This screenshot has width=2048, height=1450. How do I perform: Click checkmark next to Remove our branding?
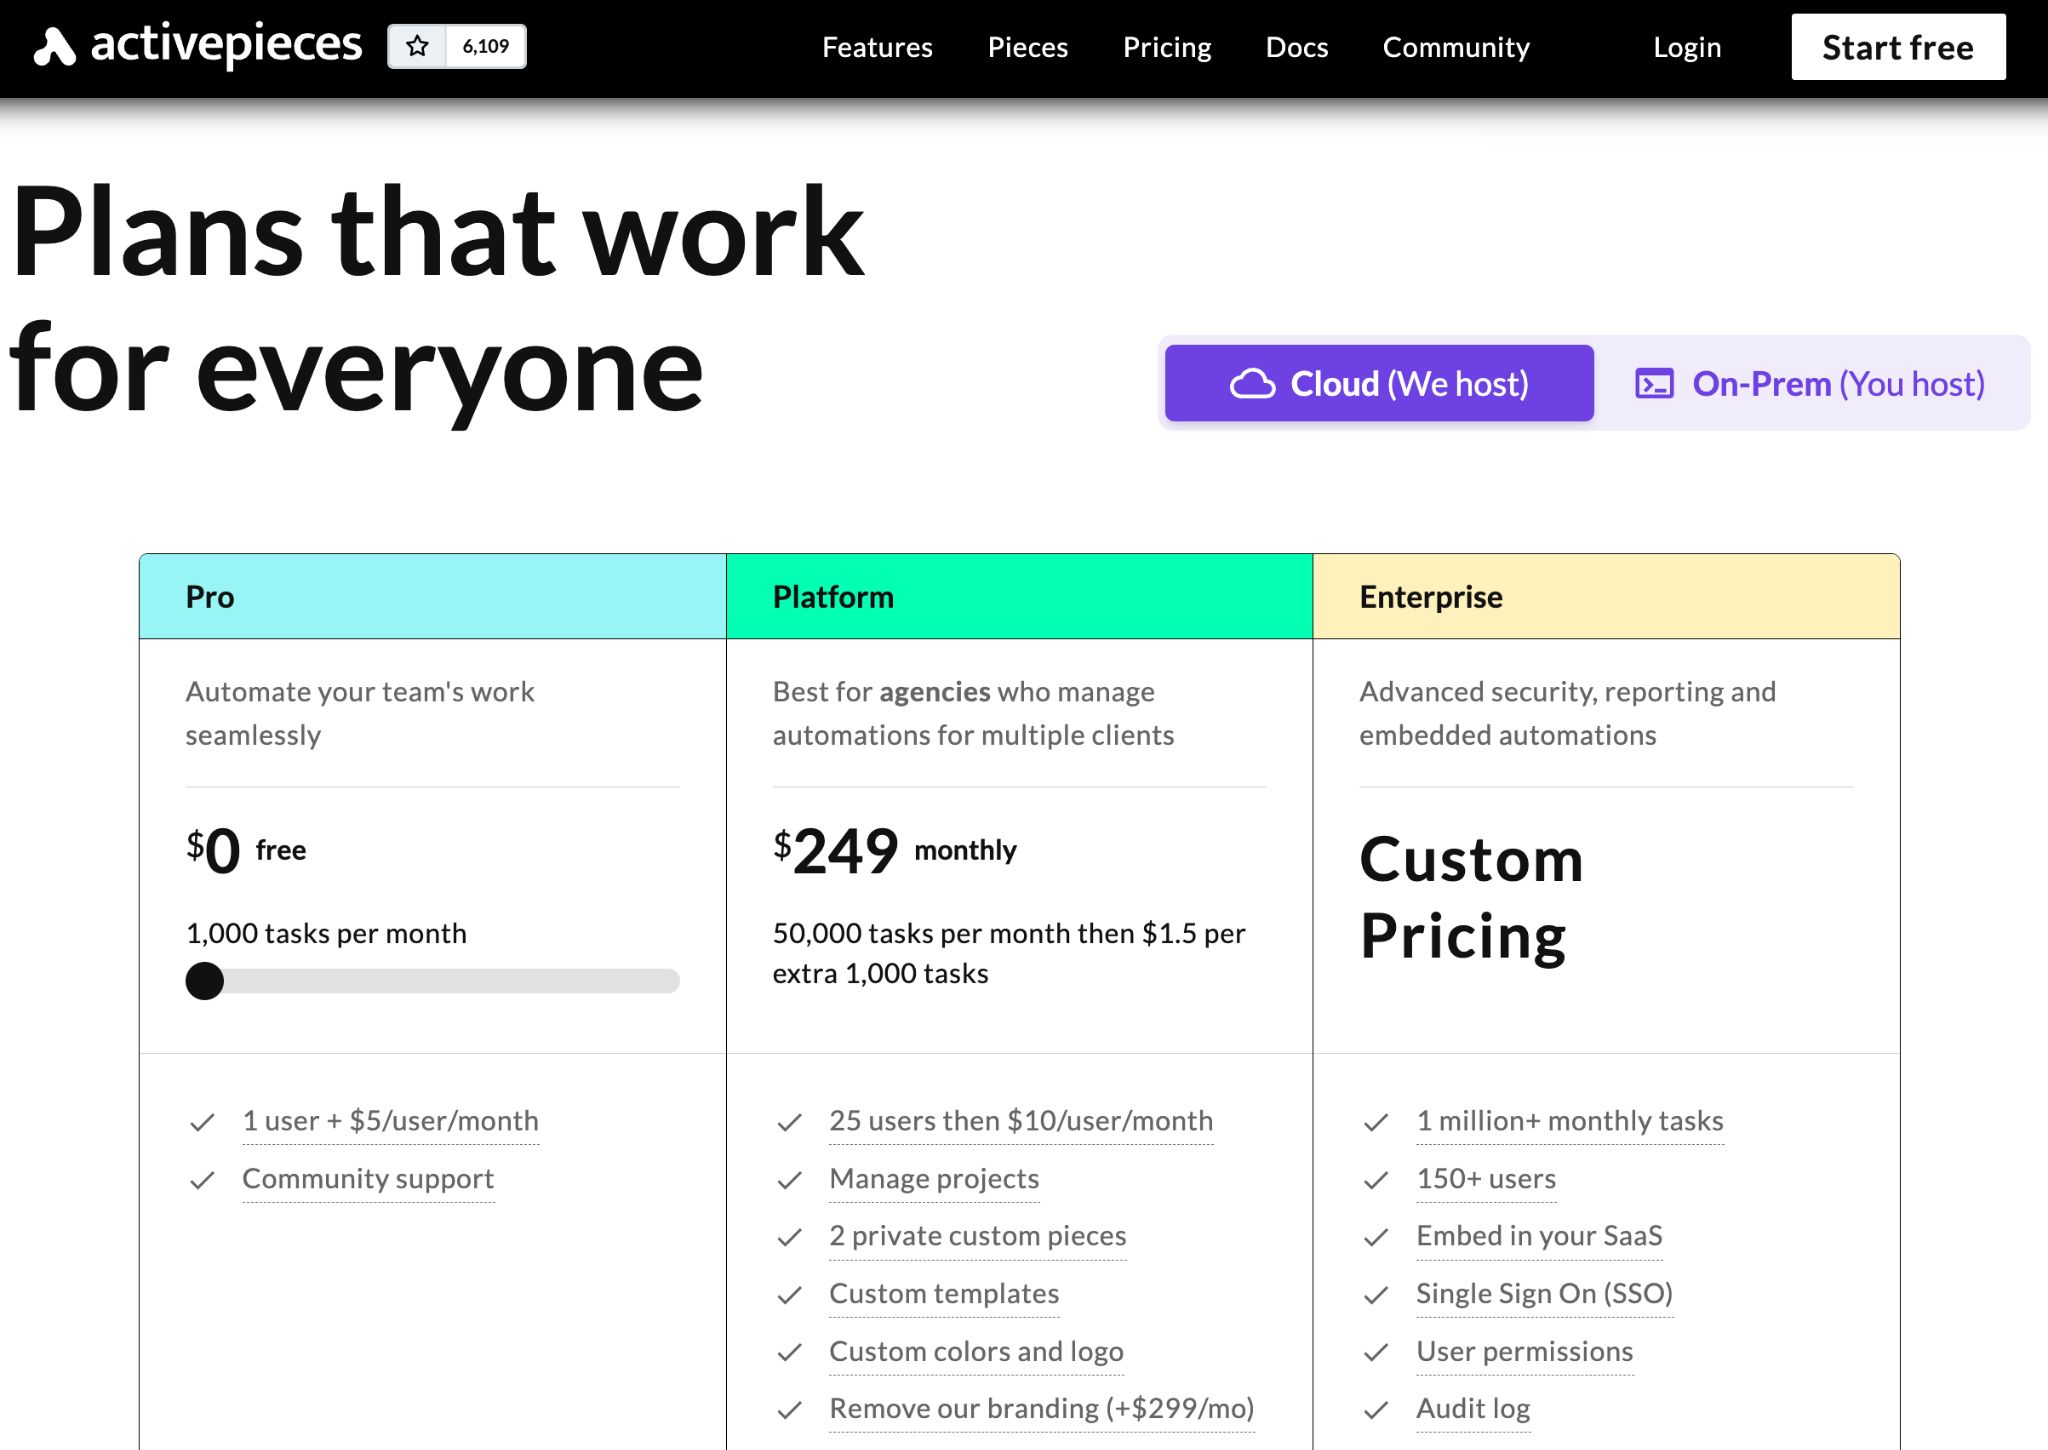coord(790,1411)
